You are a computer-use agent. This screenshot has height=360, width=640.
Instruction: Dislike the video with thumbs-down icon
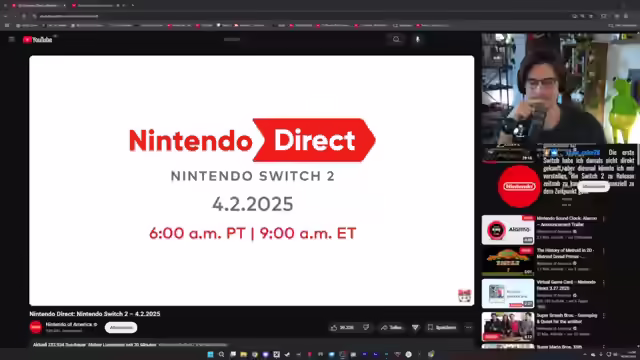[366, 327]
